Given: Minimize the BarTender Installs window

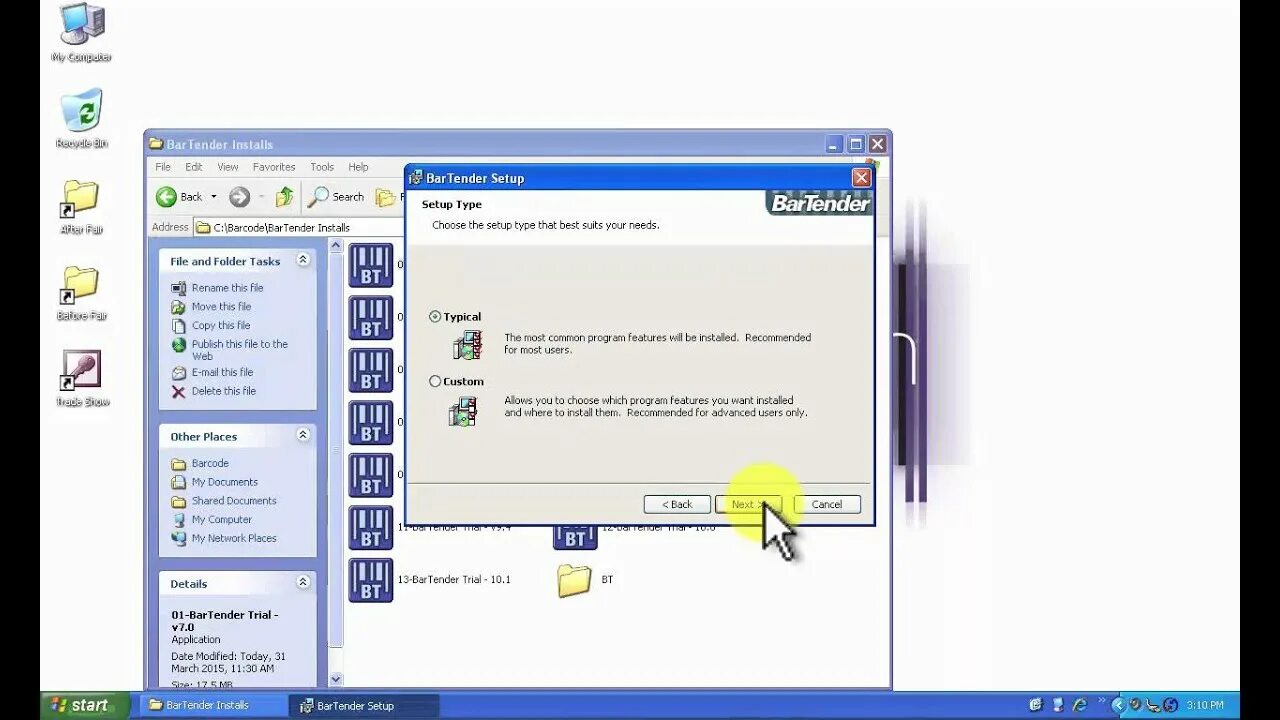Looking at the screenshot, I should [834, 144].
